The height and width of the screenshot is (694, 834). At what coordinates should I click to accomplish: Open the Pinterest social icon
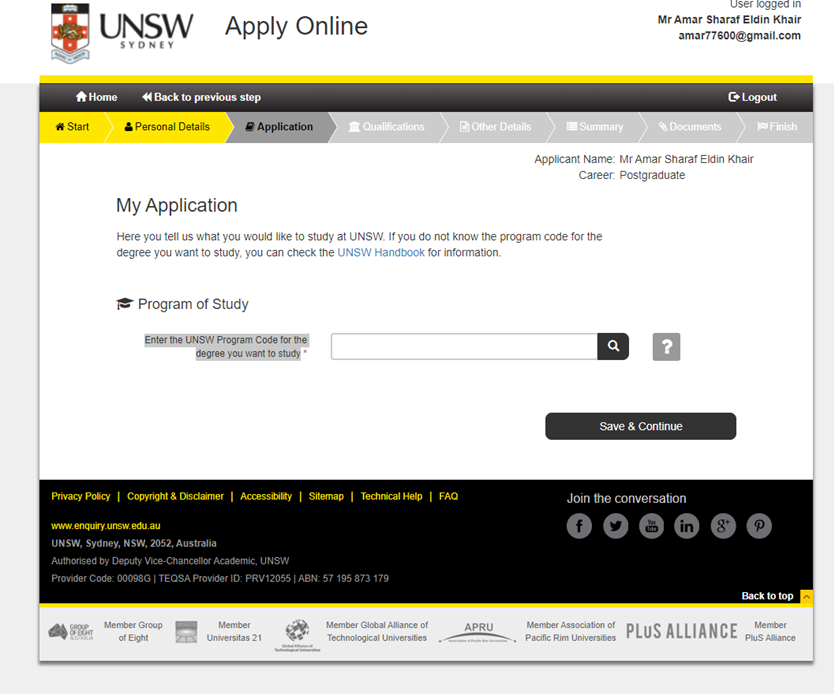click(x=759, y=526)
